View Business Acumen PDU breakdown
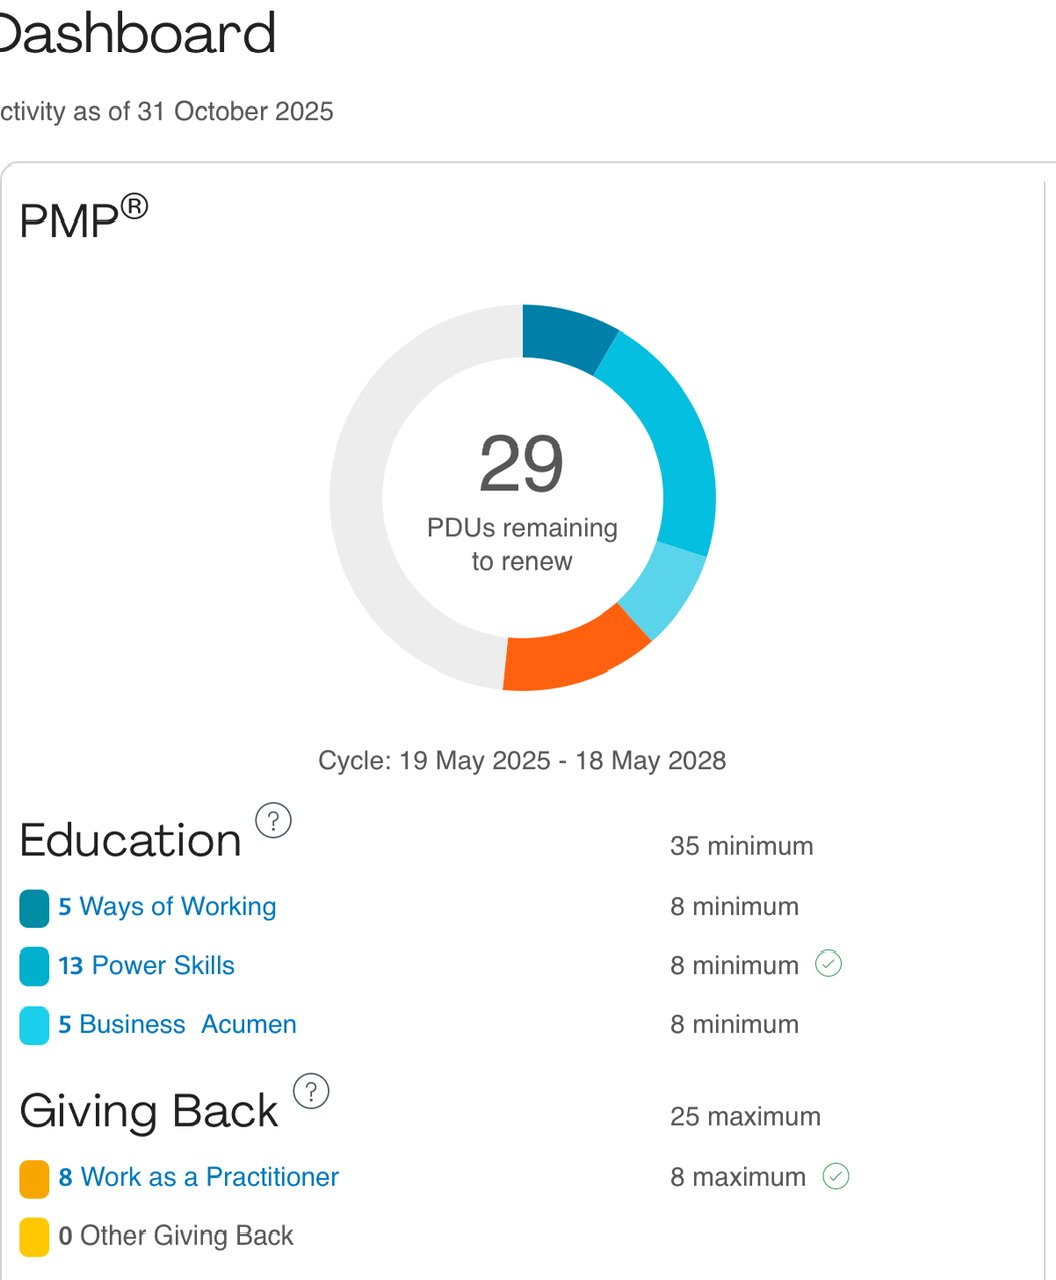Screen dimensions: 1056x1280 176,1024
